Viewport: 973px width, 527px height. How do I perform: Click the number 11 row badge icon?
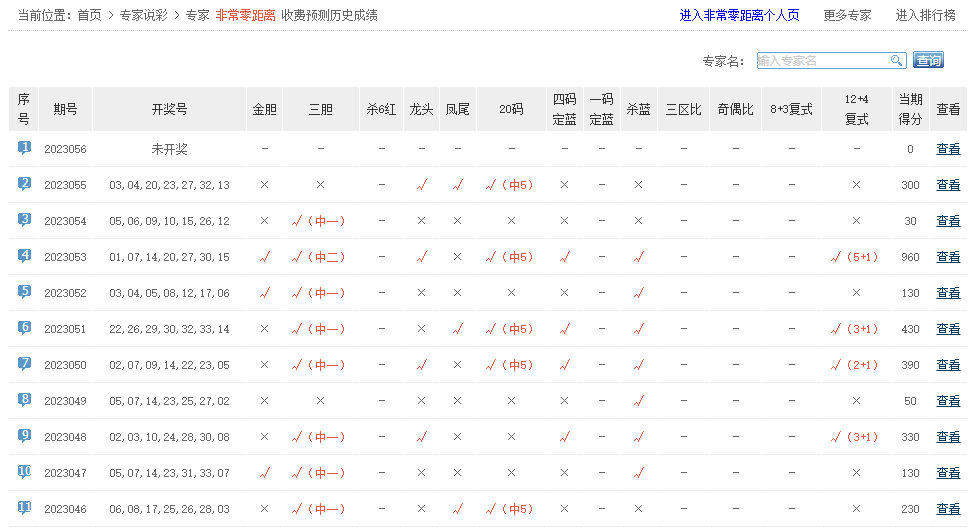tap(24, 508)
